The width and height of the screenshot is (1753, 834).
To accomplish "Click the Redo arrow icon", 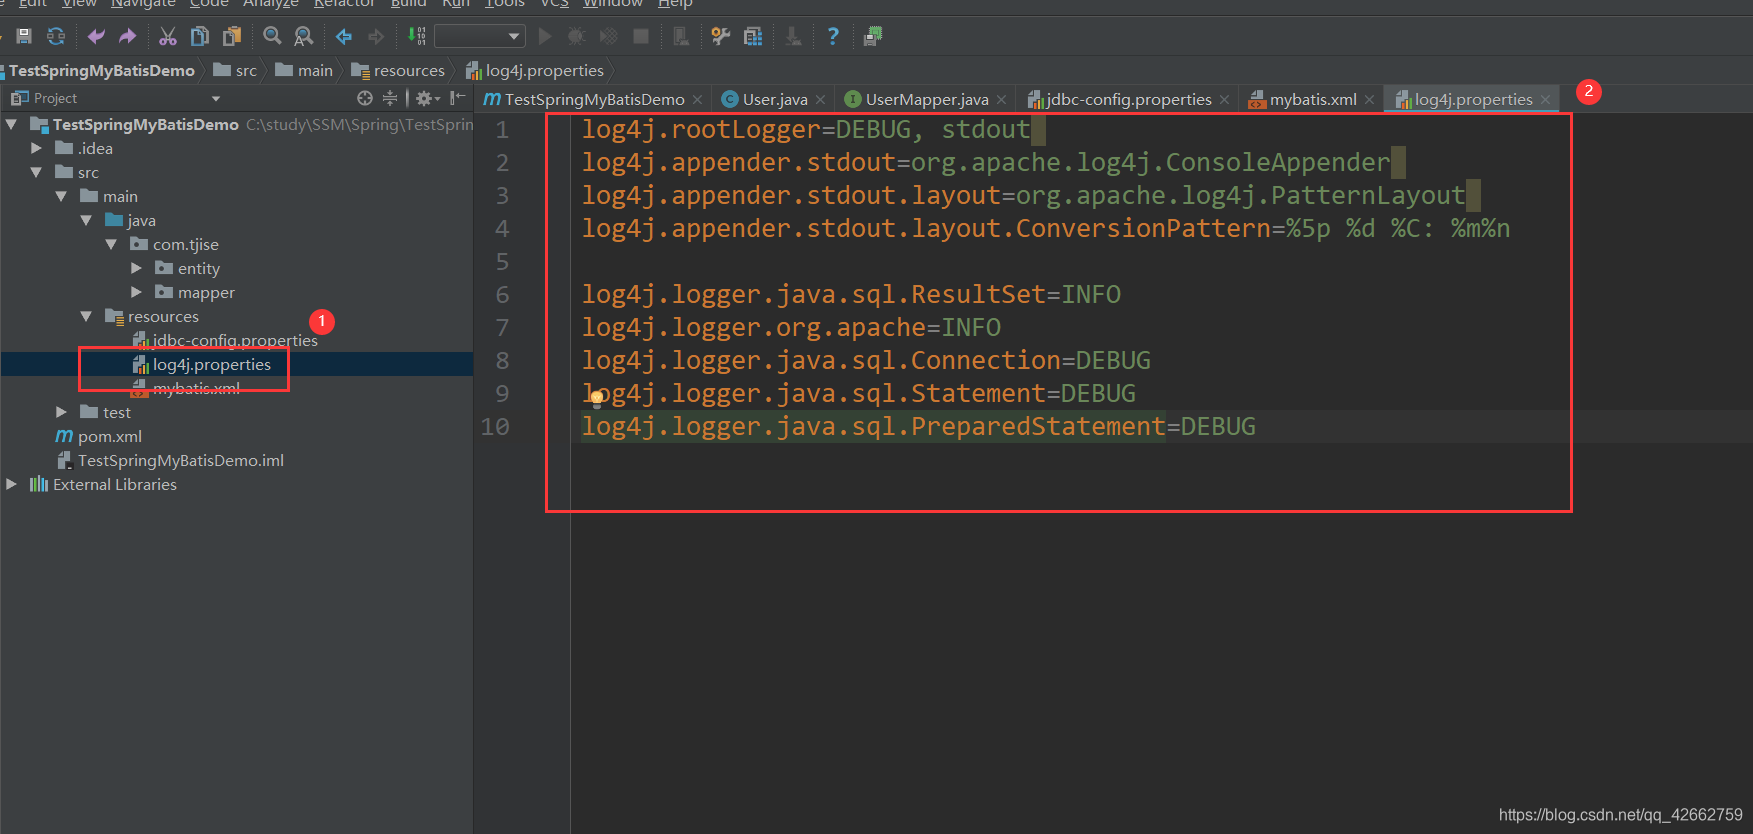I will [127, 37].
